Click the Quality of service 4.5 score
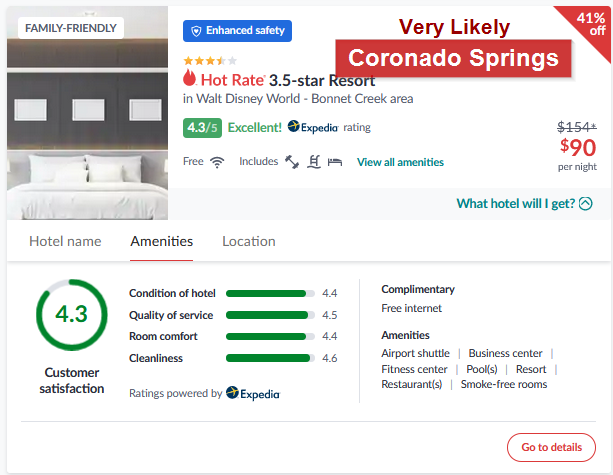Image resolution: width=613 pixels, height=475 pixels. click(330, 315)
